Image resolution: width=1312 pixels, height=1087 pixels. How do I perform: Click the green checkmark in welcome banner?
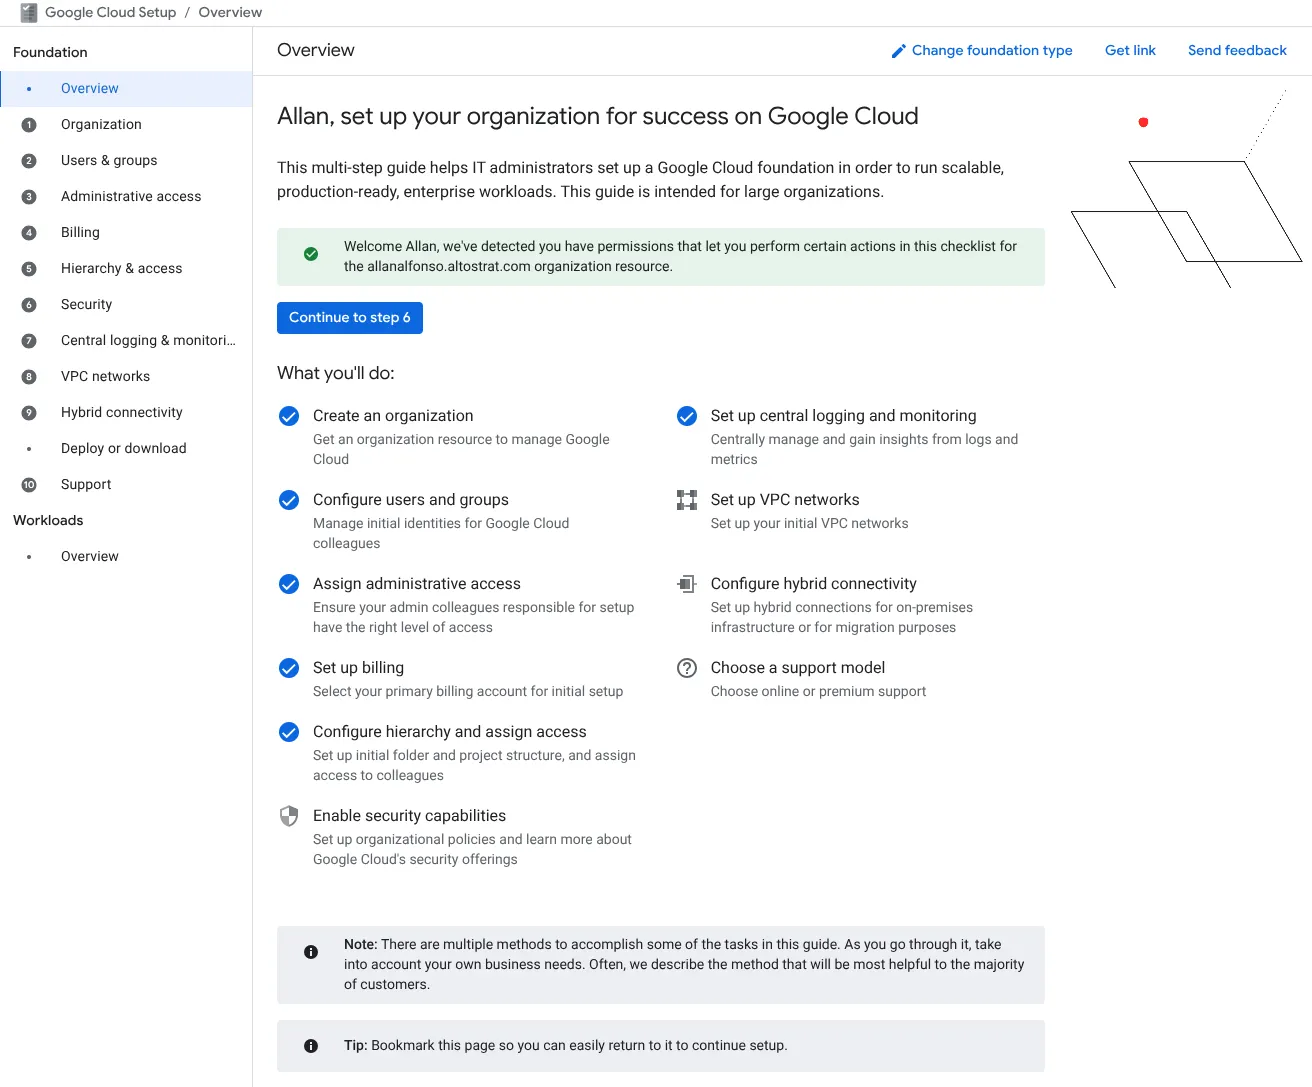click(311, 254)
